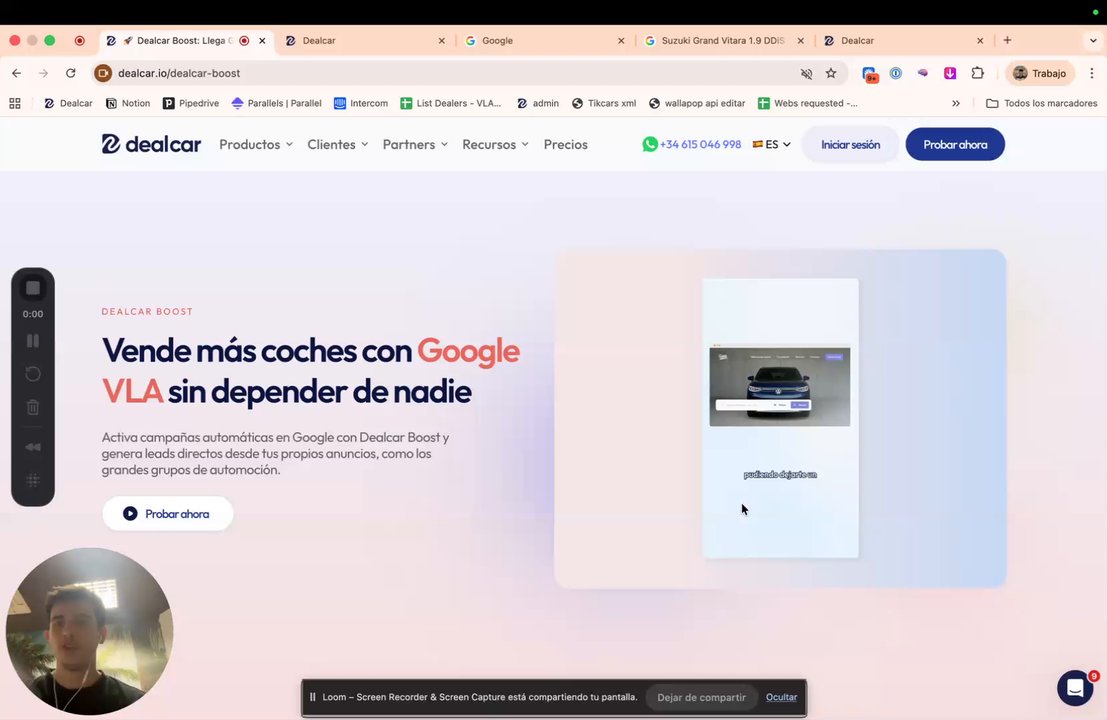Open the wallapop api editar bookmark

tap(697, 103)
